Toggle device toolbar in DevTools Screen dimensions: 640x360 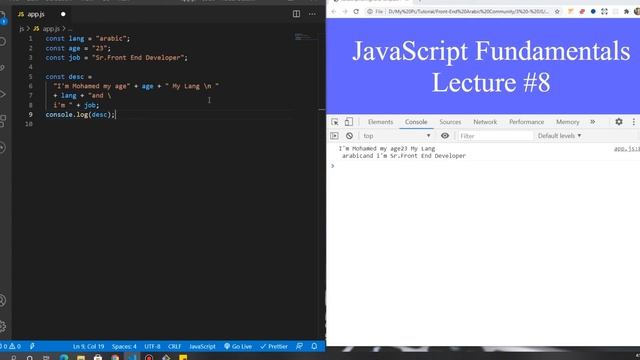click(348, 122)
